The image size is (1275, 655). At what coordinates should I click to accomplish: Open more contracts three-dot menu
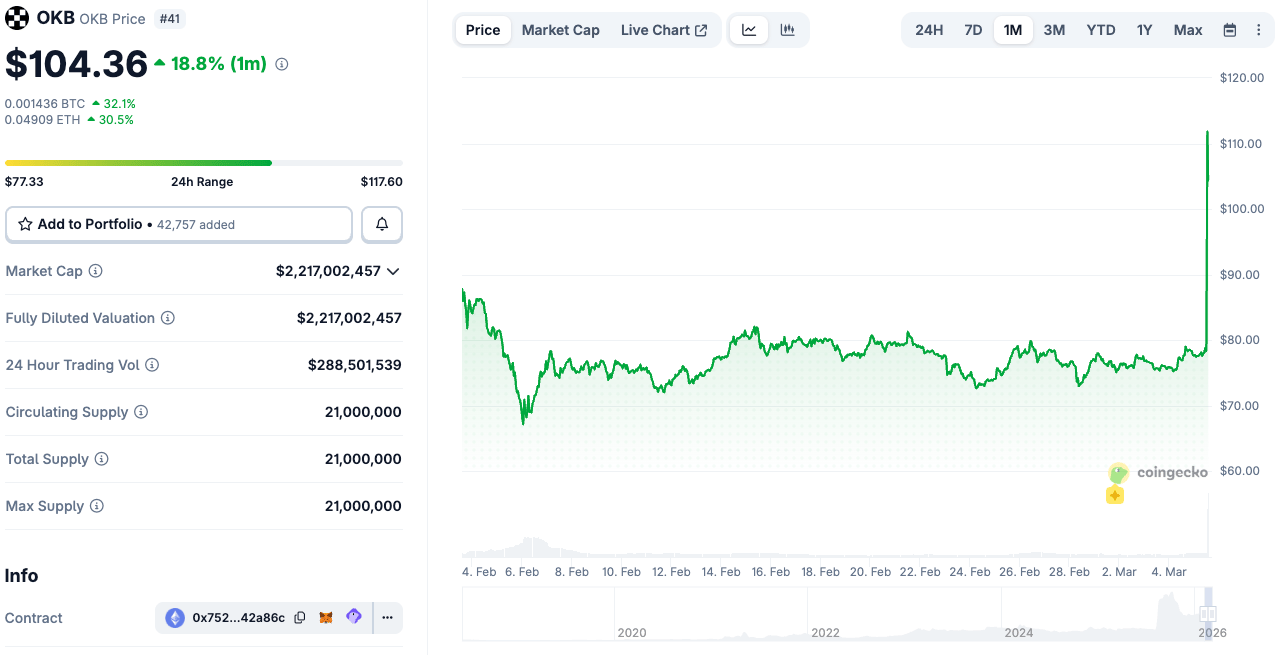coord(387,618)
